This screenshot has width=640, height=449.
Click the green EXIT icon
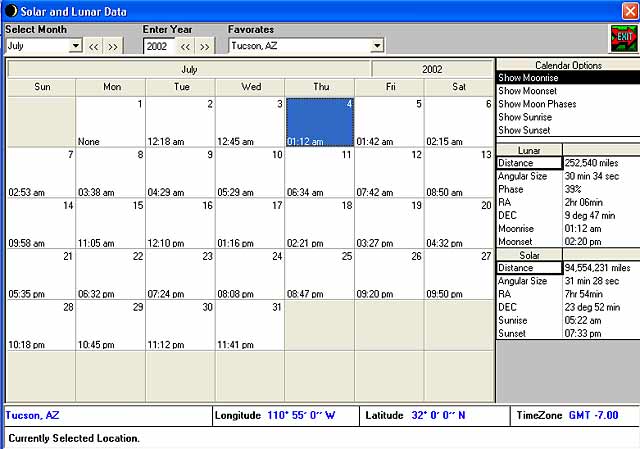[x=624, y=37]
